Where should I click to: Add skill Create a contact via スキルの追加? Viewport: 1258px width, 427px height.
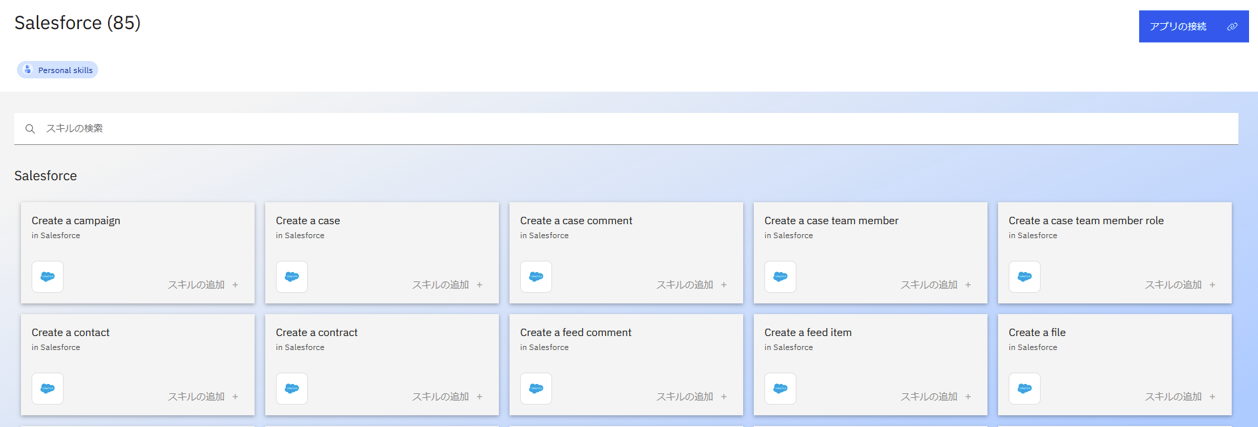204,397
